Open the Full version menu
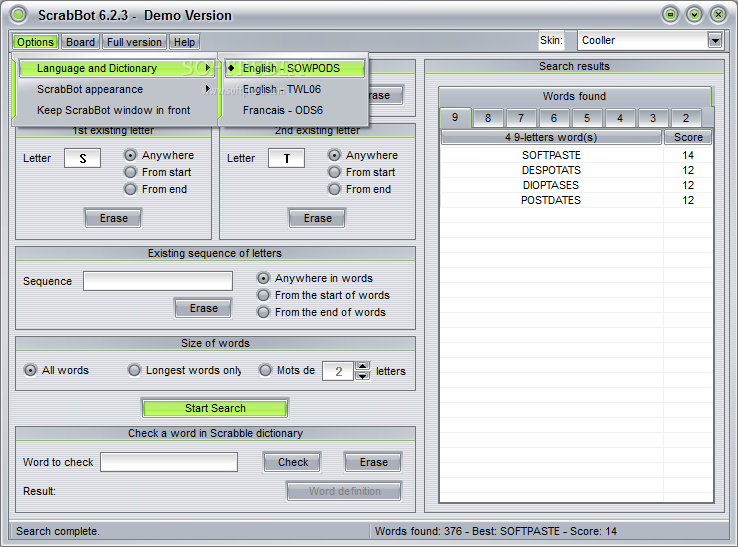The image size is (738, 547). pyautogui.click(x=134, y=42)
